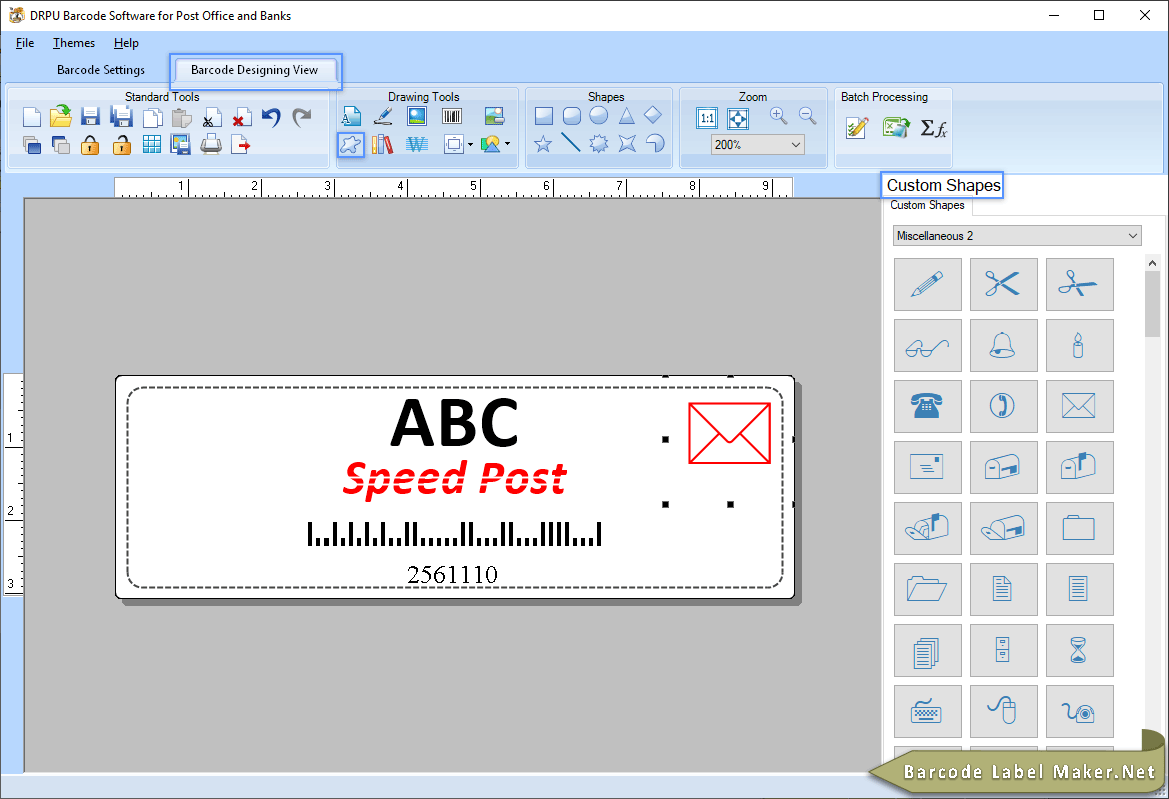Expand the border frame tool dropdown arrow
1169x799 pixels.
pyautogui.click(x=470, y=145)
